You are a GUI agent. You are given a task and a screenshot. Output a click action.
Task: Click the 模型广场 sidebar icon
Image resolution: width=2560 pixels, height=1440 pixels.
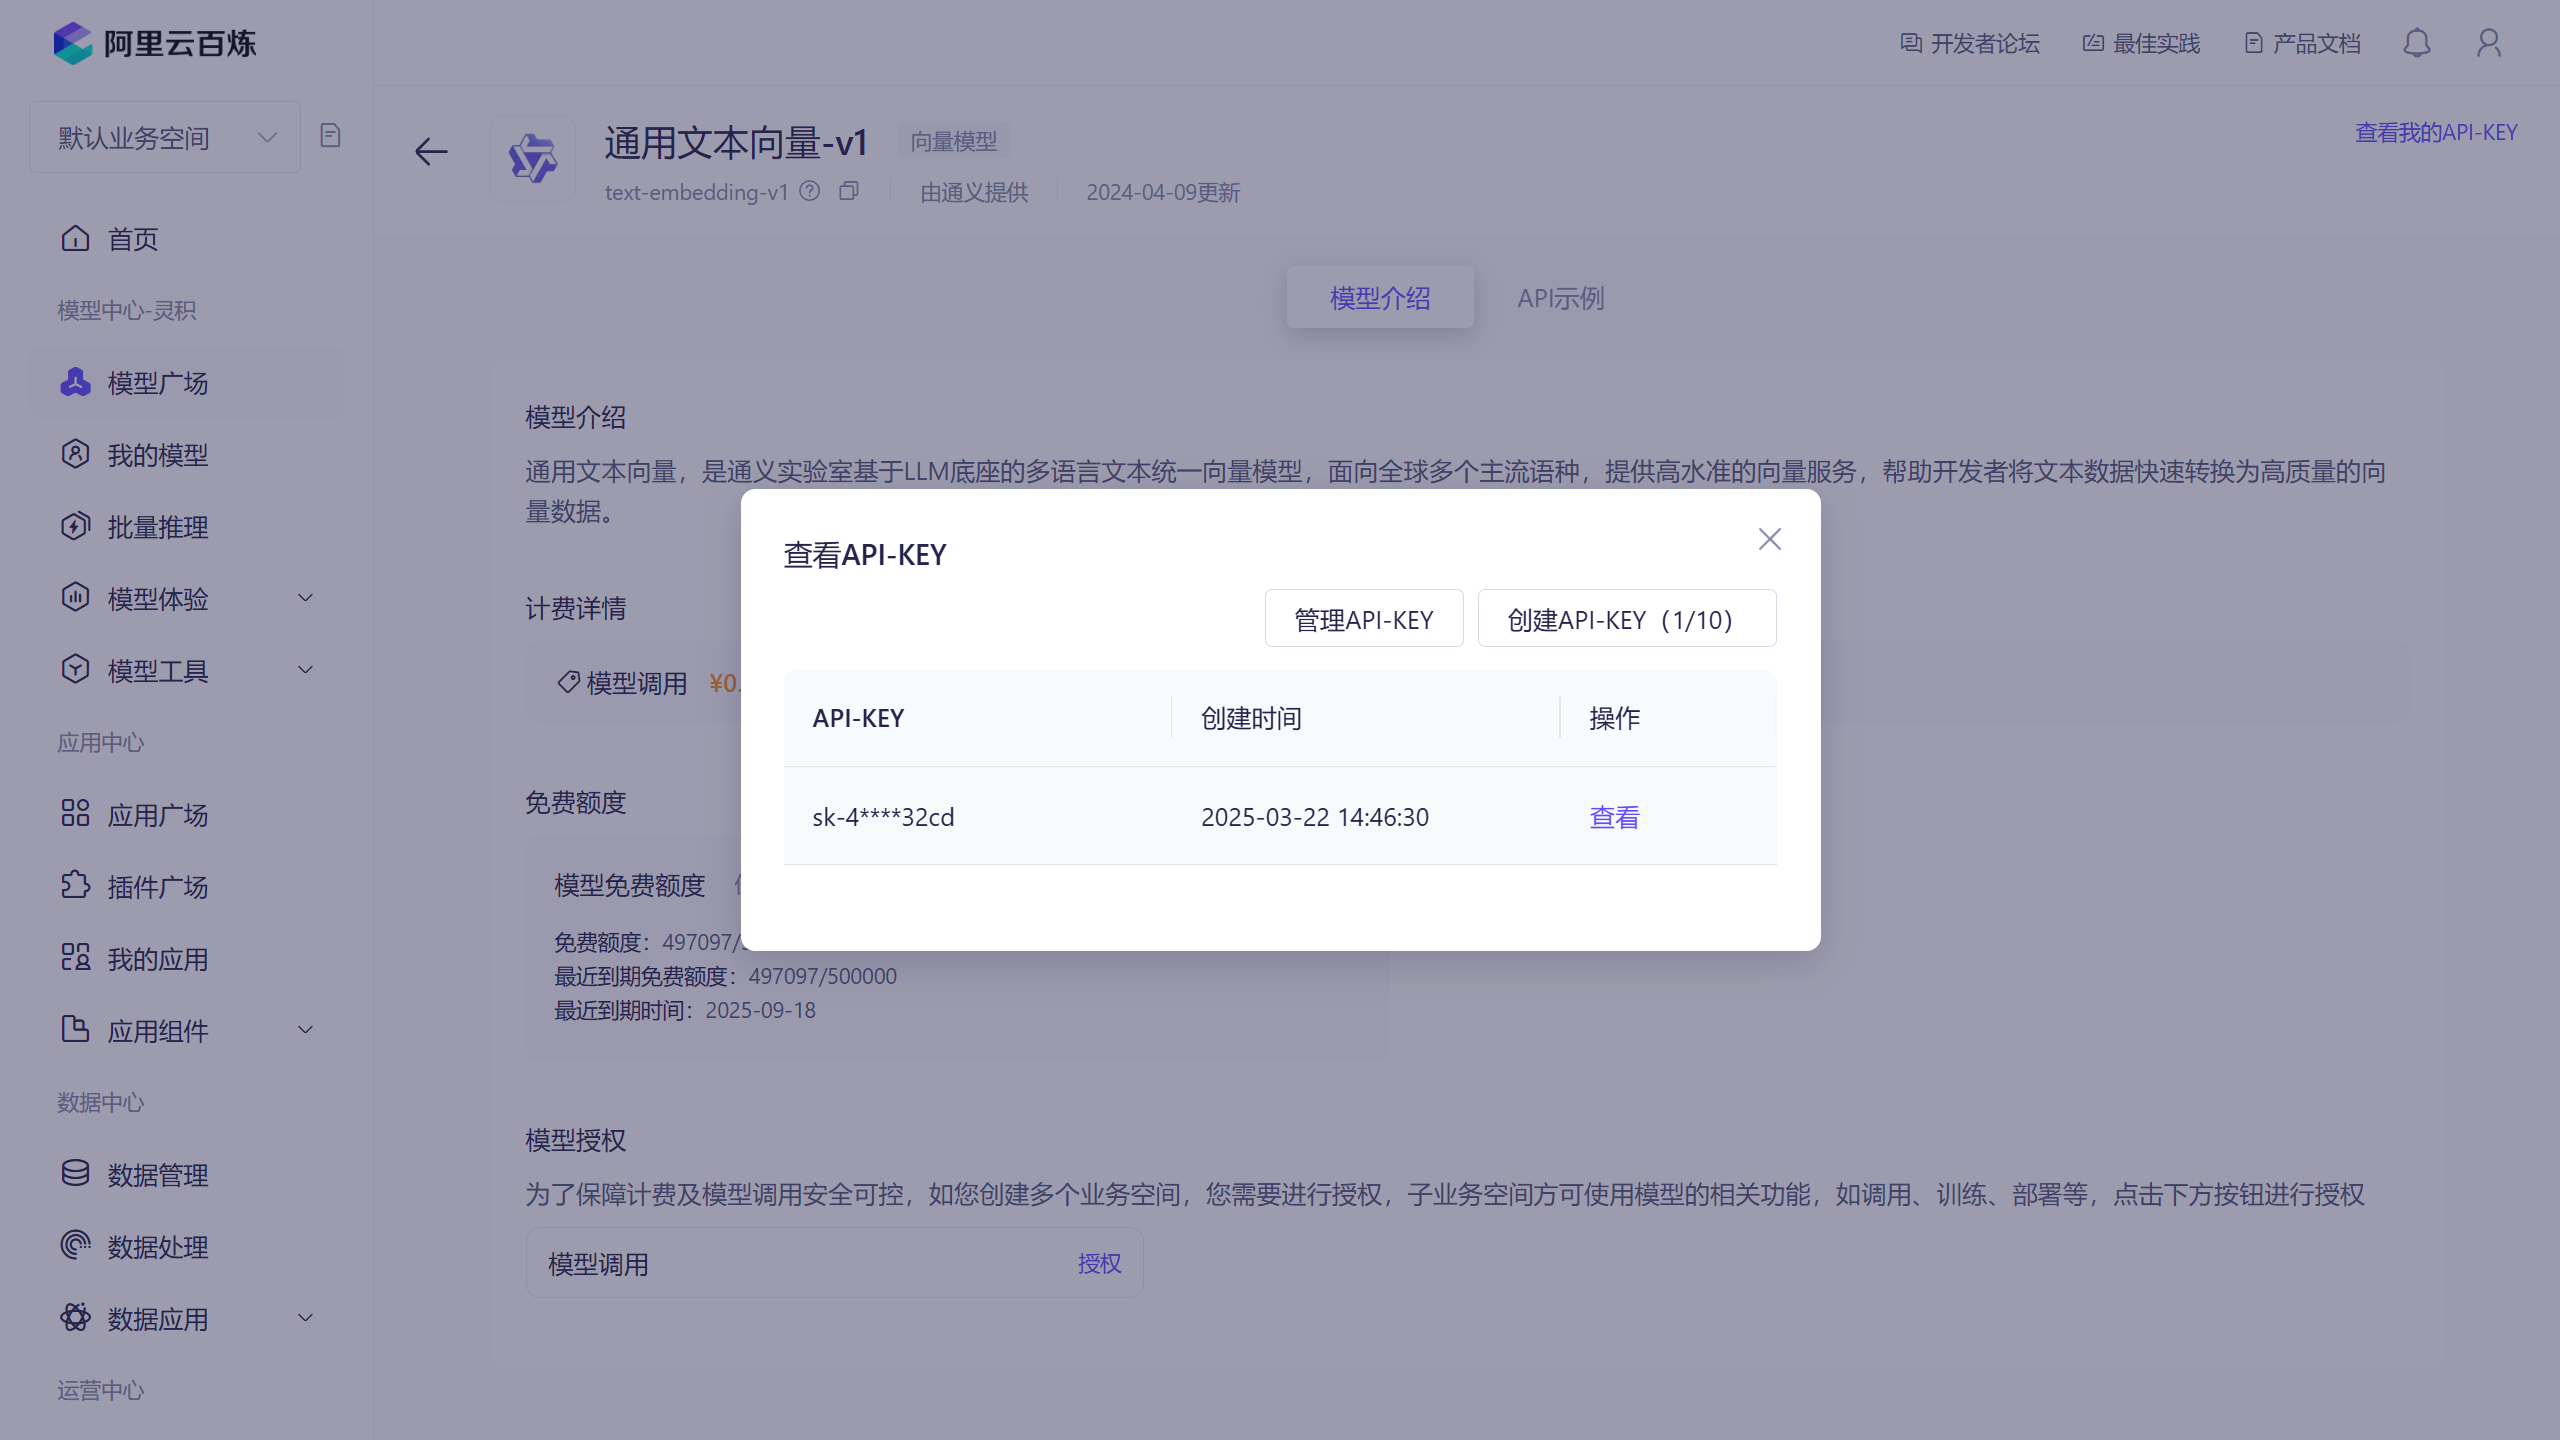75,383
